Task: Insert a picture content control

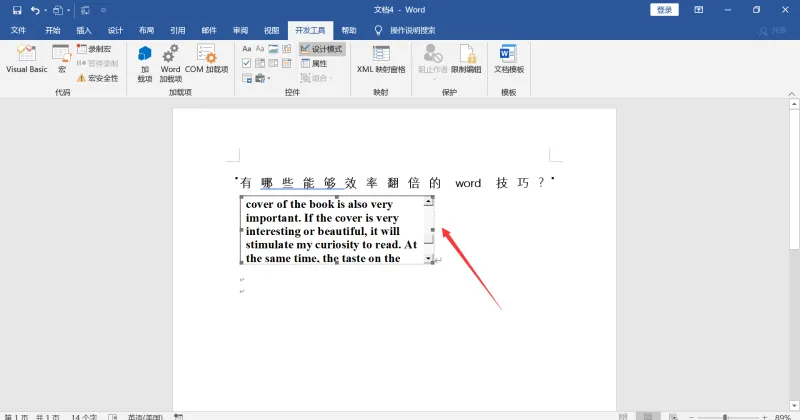Action: [273, 49]
